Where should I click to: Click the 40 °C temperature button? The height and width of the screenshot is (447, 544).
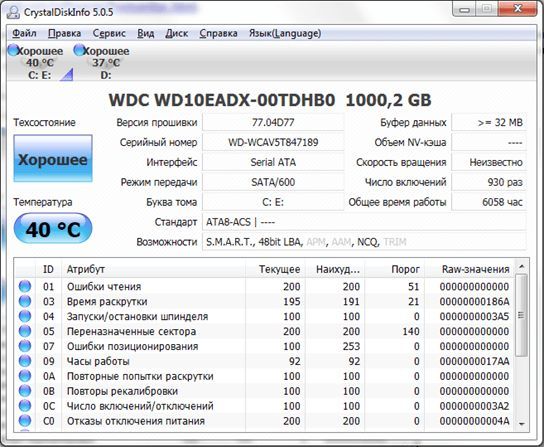tap(53, 229)
